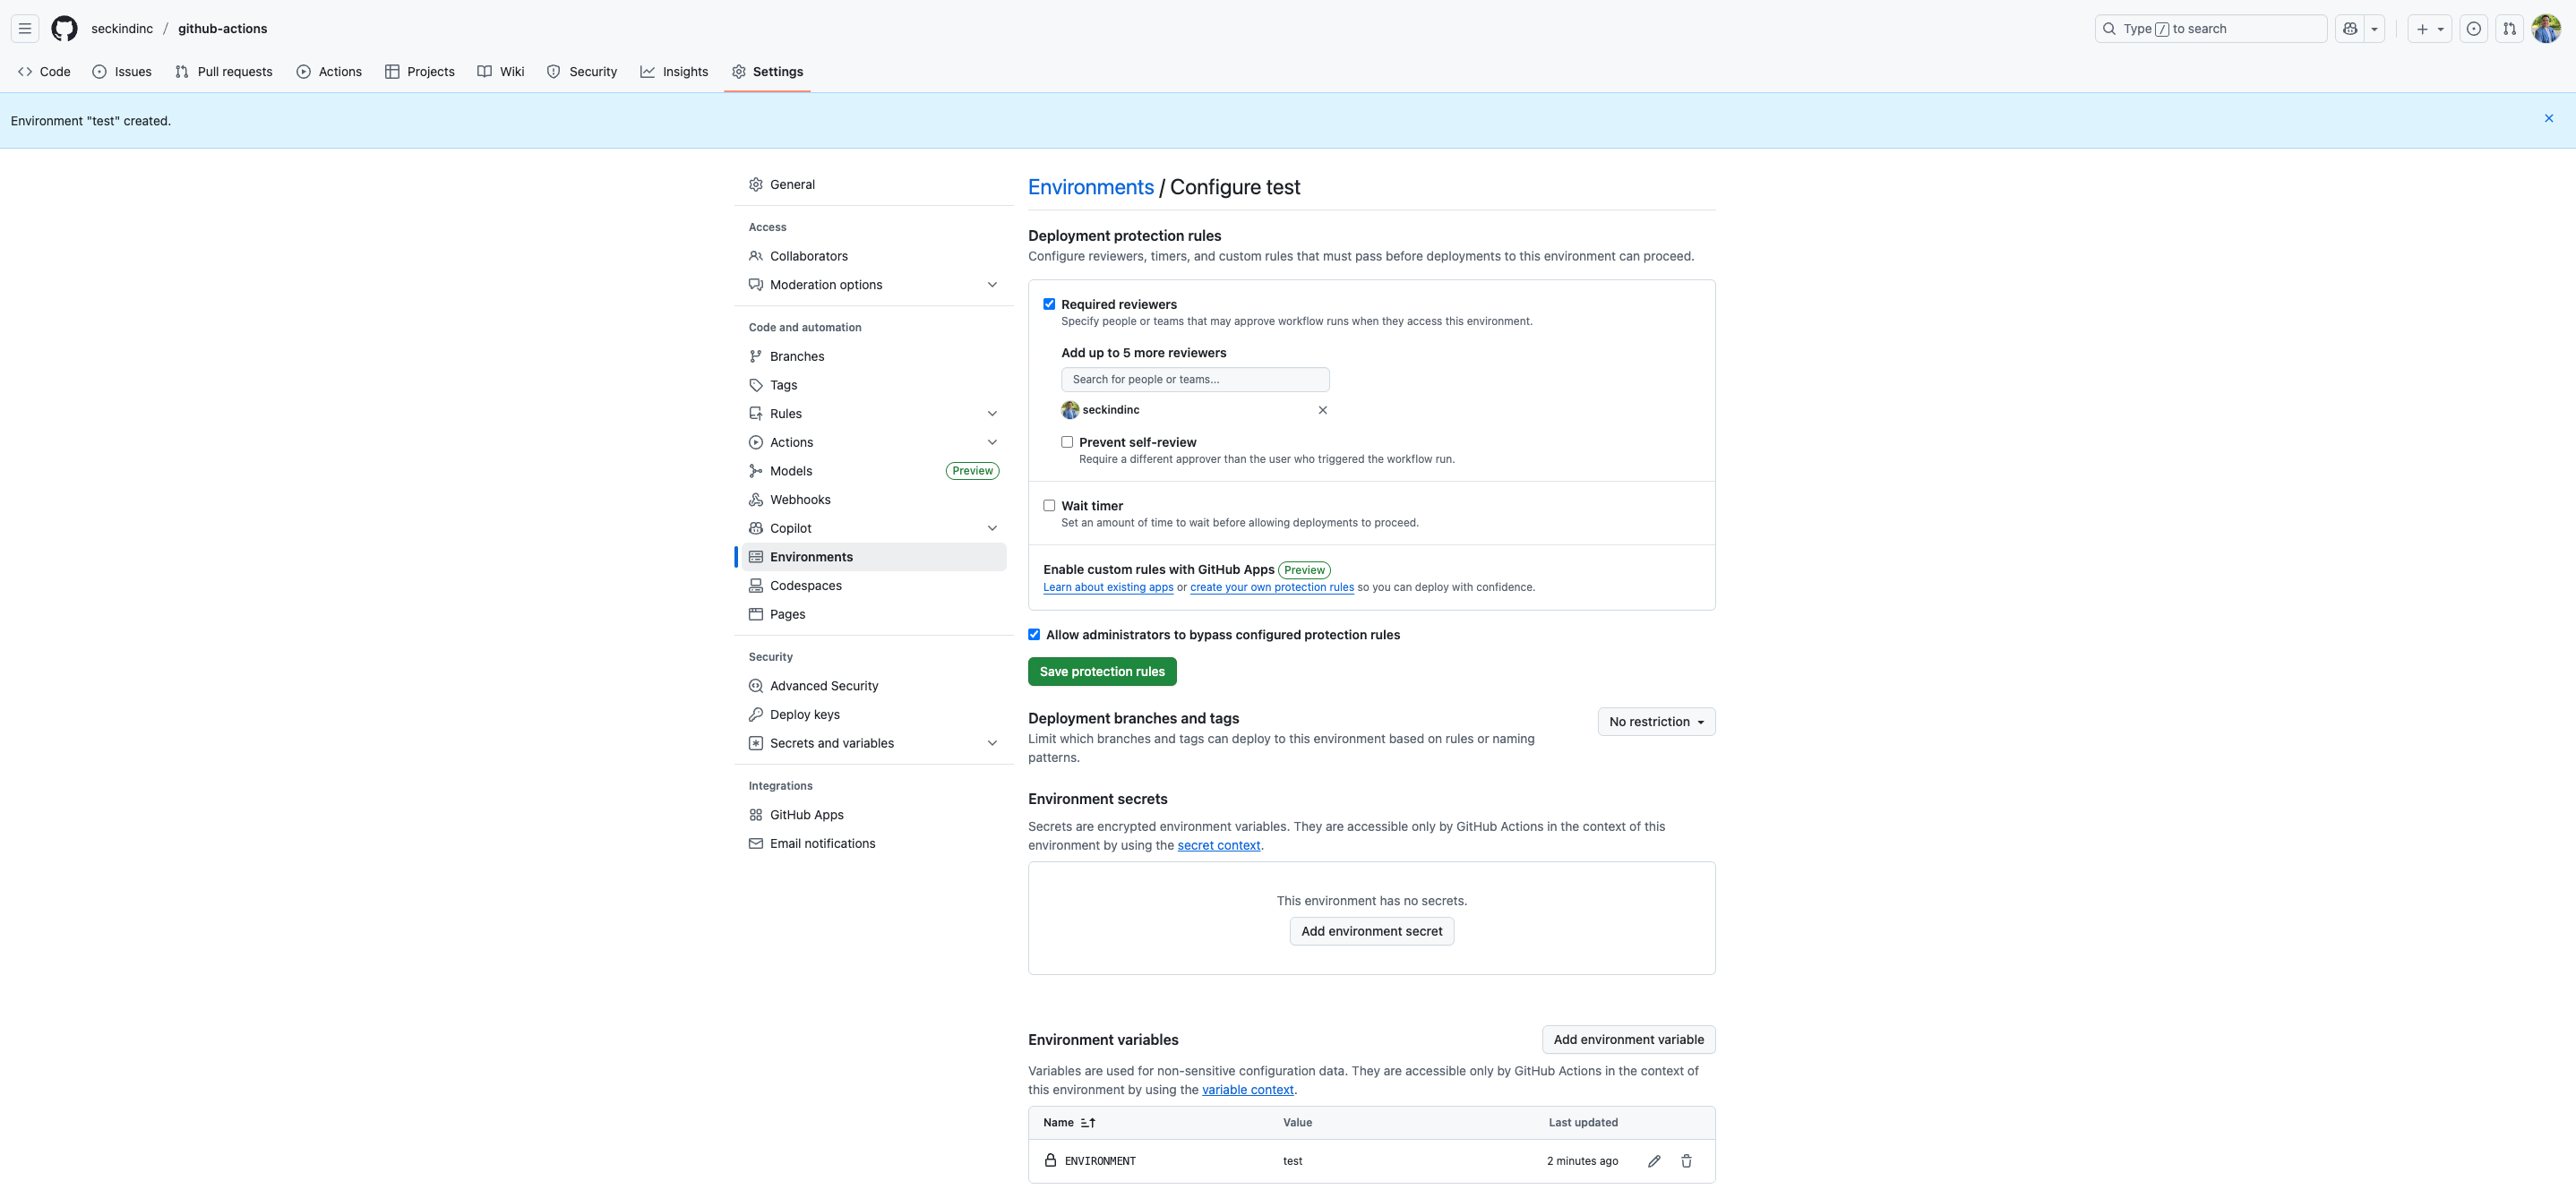Open the pull requests icon in the top bar
Viewport: 2576px width, 1198px height.
point(2509,29)
